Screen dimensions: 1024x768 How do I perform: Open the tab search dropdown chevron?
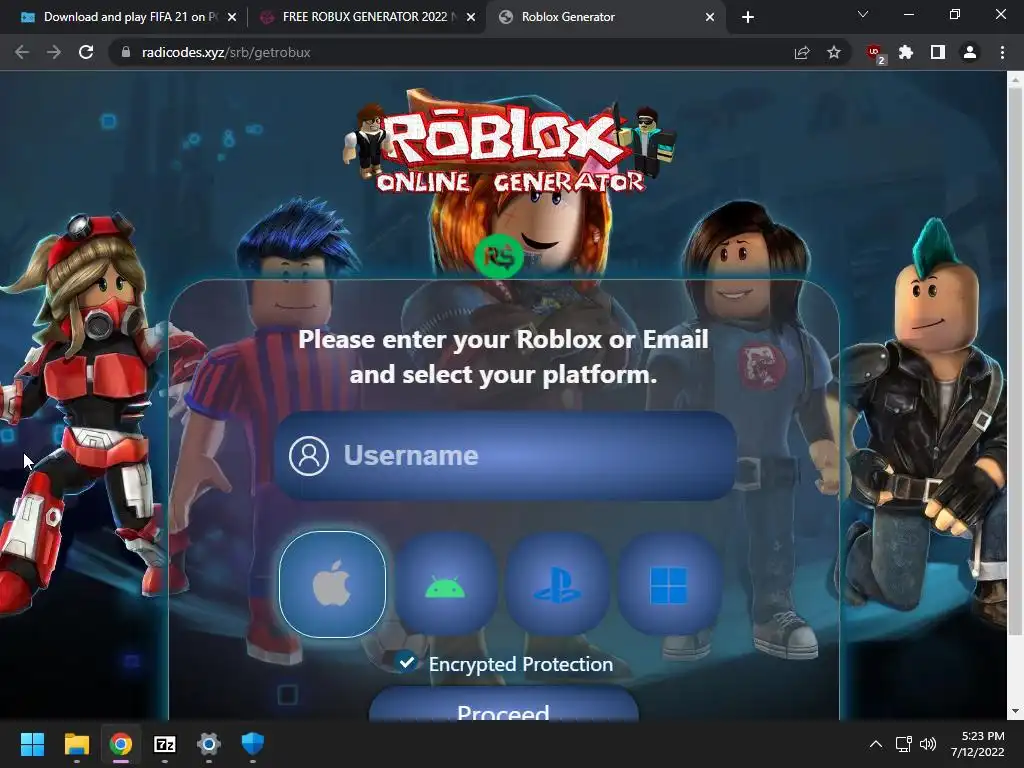click(x=863, y=14)
